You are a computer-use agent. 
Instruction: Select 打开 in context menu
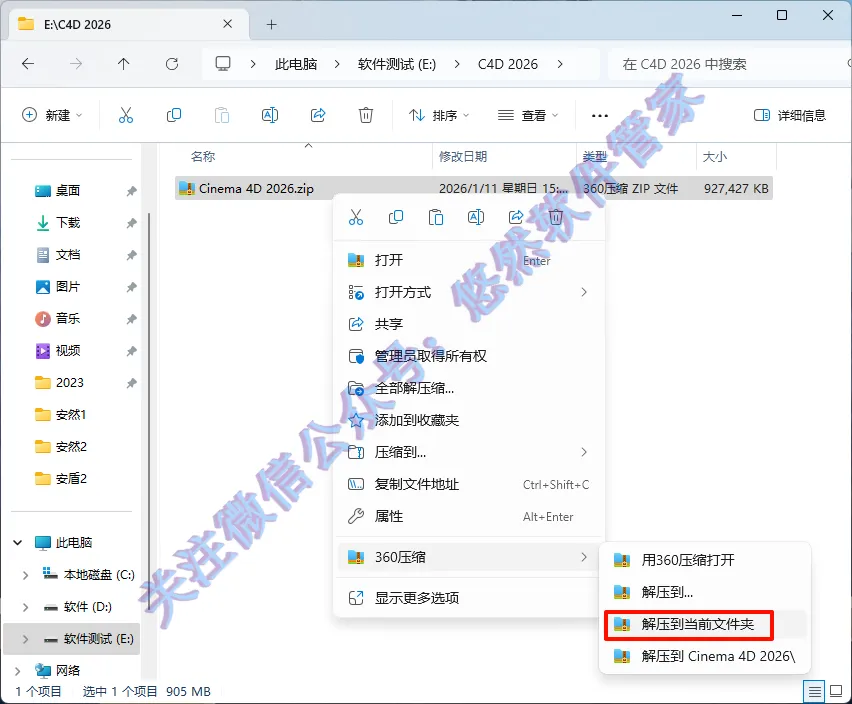click(468, 260)
